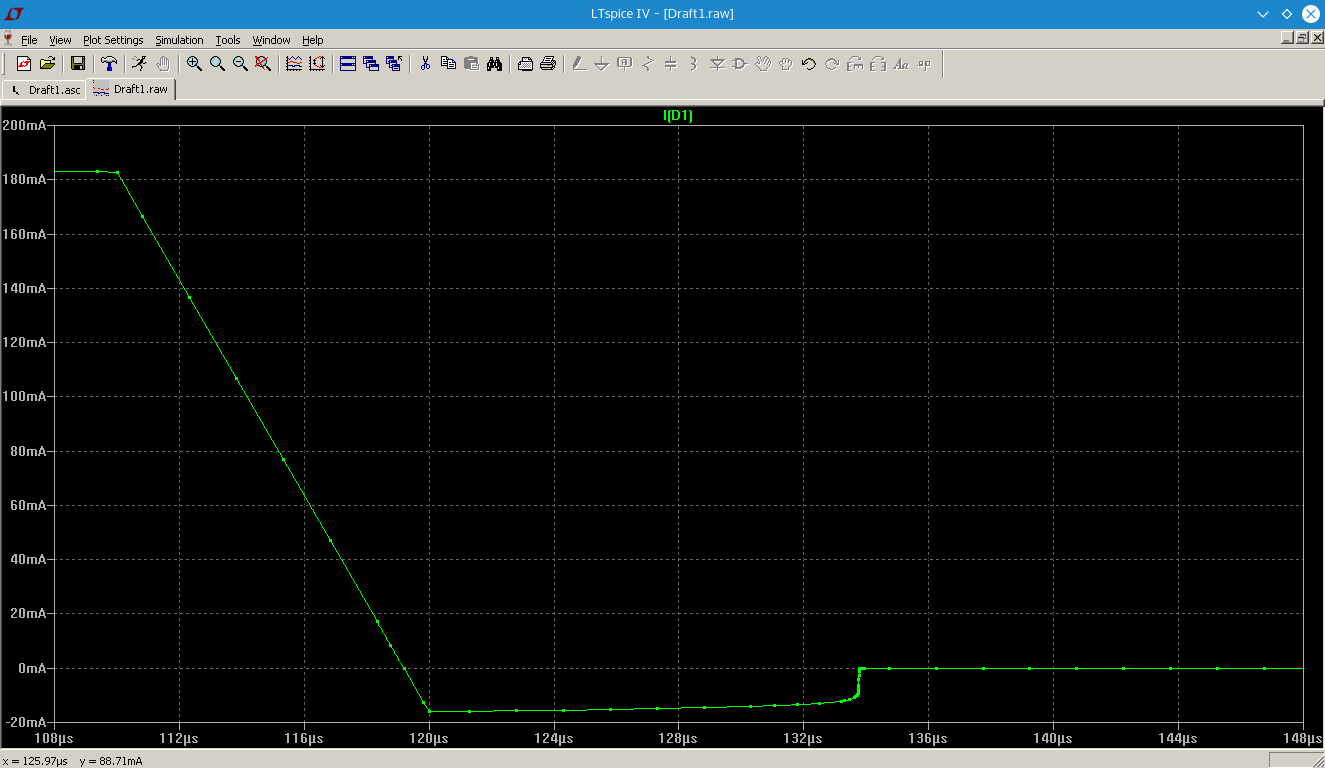Open the Control Panel hammer icon
The image size is (1325, 768).
(109, 64)
